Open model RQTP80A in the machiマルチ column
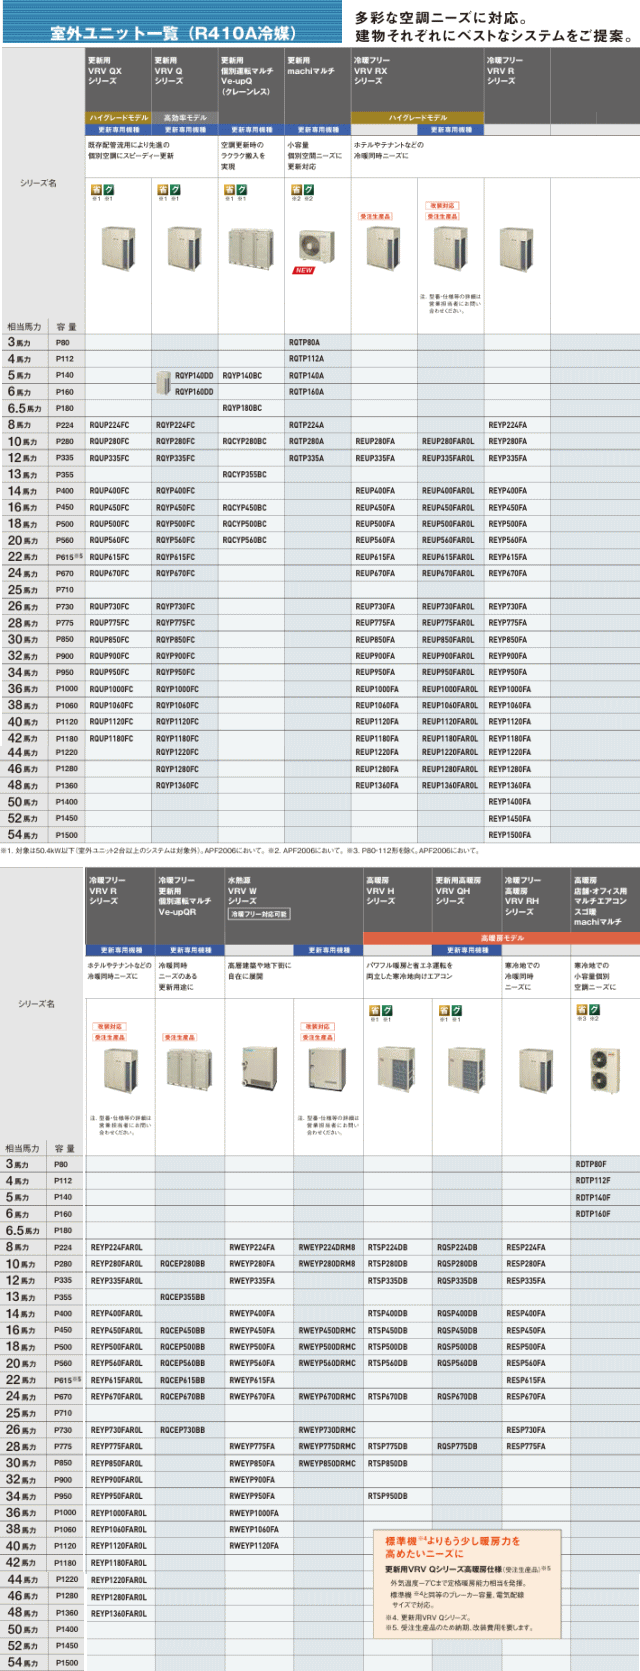 click(x=304, y=342)
